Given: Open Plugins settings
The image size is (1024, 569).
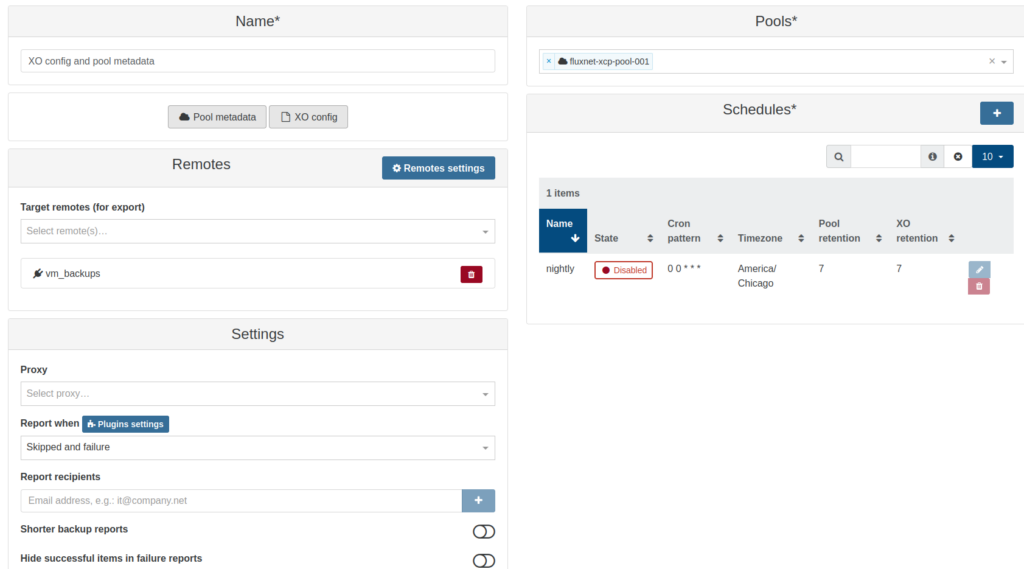Looking at the screenshot, I should [125, 424].
